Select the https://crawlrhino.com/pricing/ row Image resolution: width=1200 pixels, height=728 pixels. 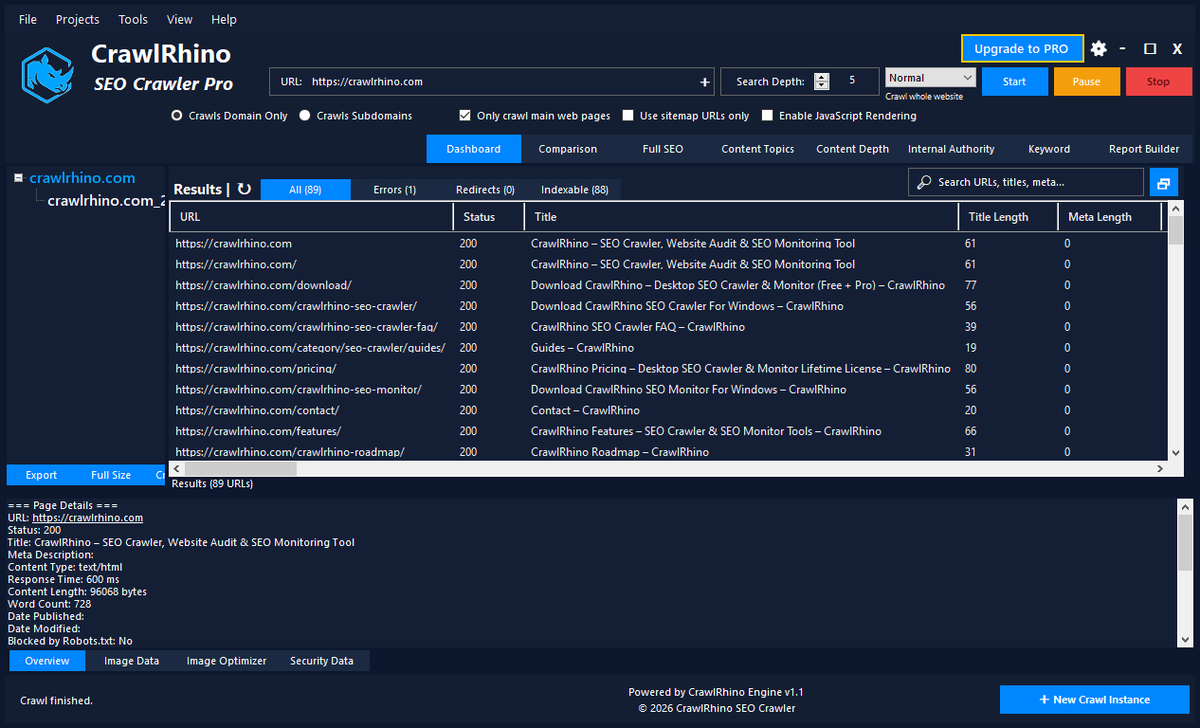pyautogui.click(x=668, y=369)
